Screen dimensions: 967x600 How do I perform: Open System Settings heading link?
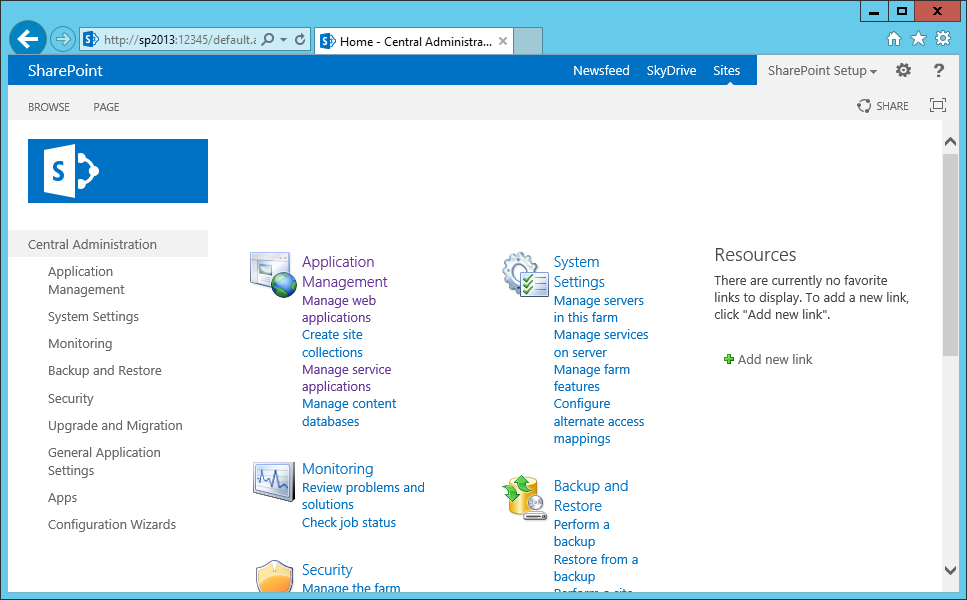(x=579, y=272)
